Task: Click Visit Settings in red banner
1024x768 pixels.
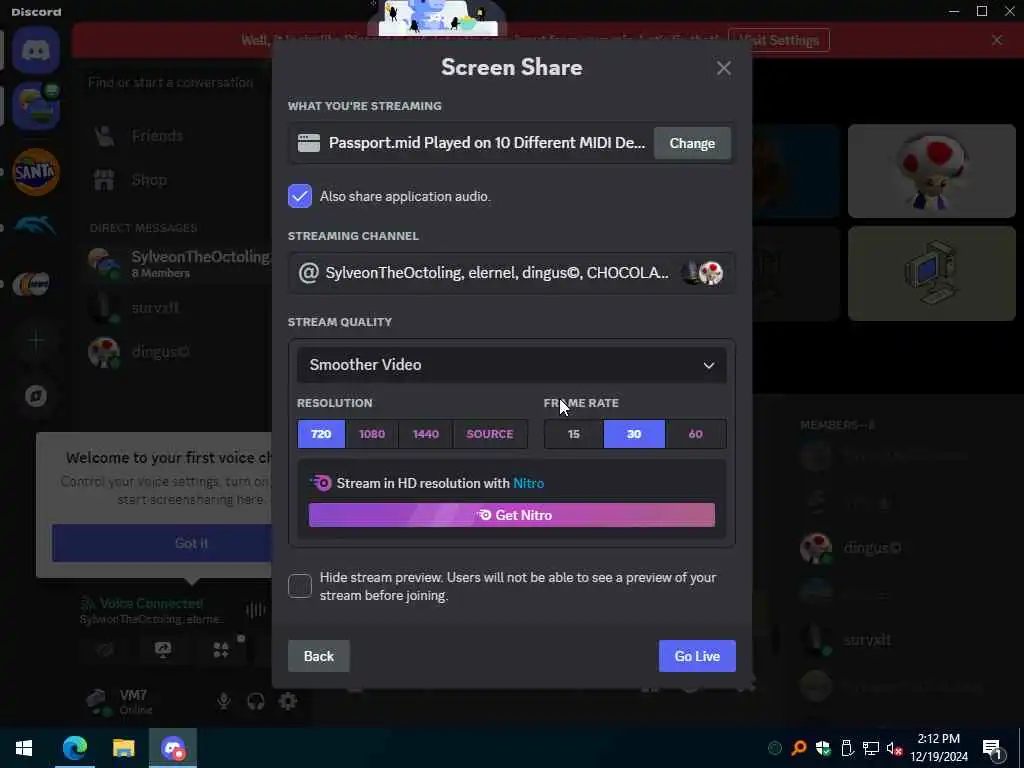Action: point(778,40)
